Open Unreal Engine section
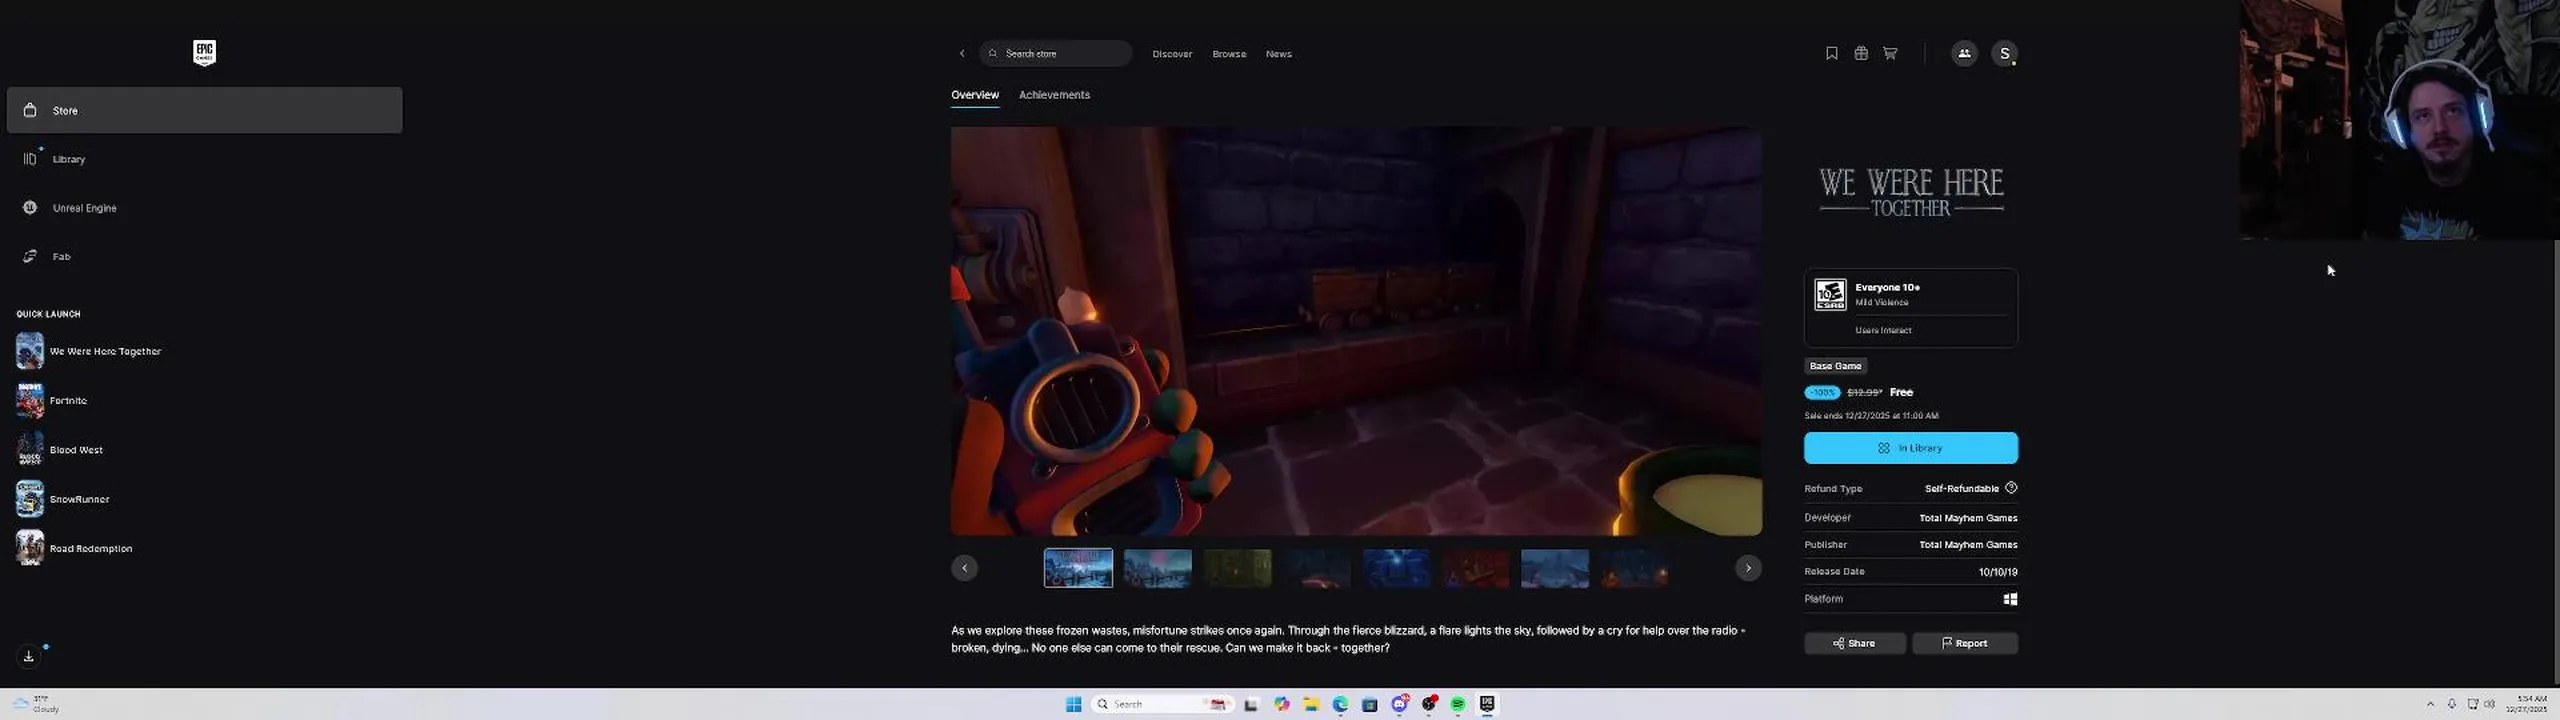2560x720 pixels. [x=204, y=208]
